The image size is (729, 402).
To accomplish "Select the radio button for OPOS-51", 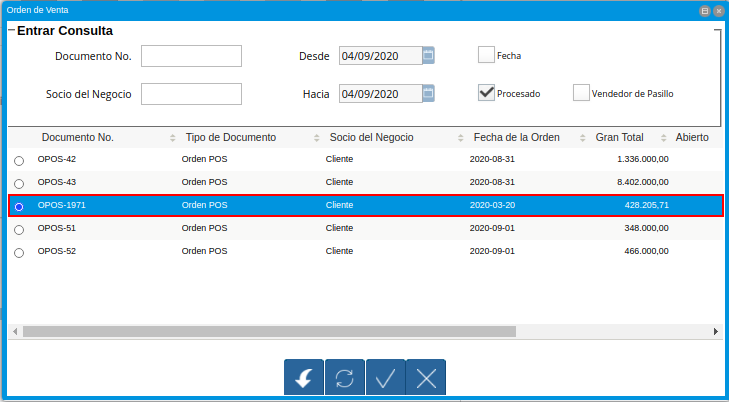I will [19, 230].
